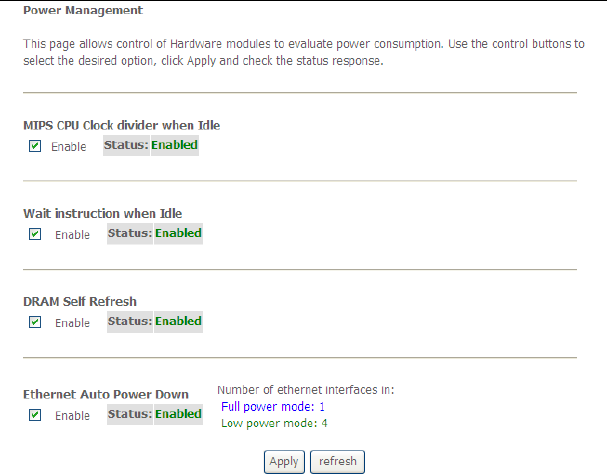Uncheck MIPS CPU Clock divider Enable checkbox

pyautogui.click(x=35, y=146)
